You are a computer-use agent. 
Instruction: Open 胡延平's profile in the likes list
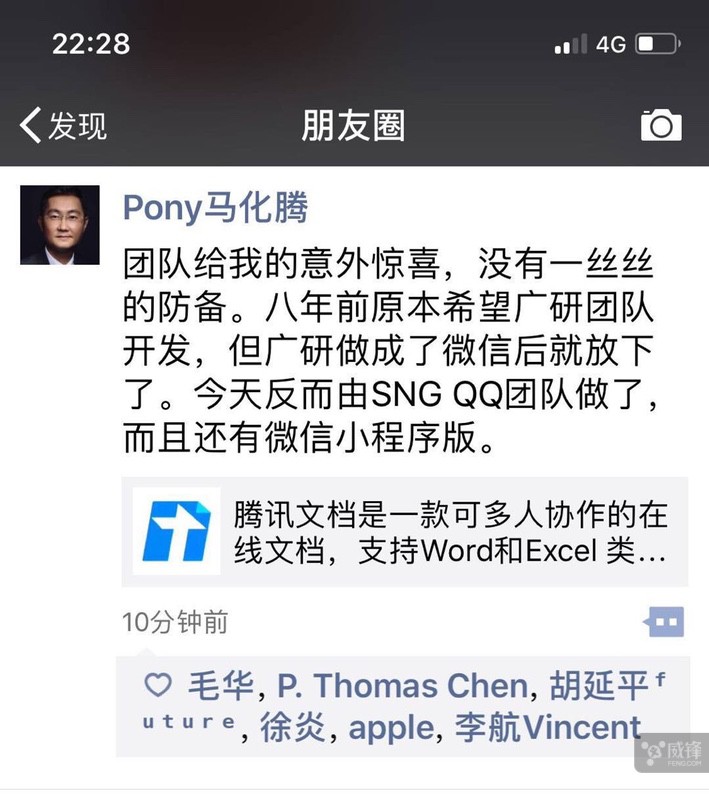599,685
